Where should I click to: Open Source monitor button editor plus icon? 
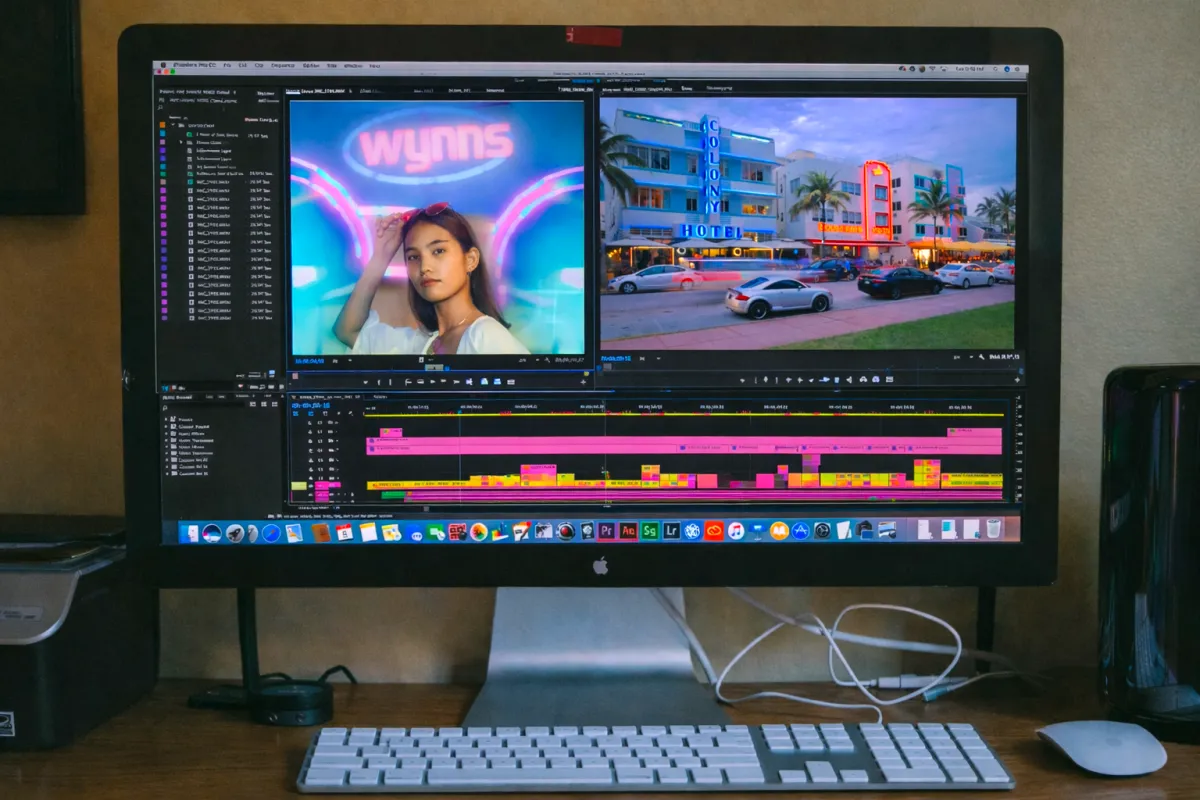[583, 382]
